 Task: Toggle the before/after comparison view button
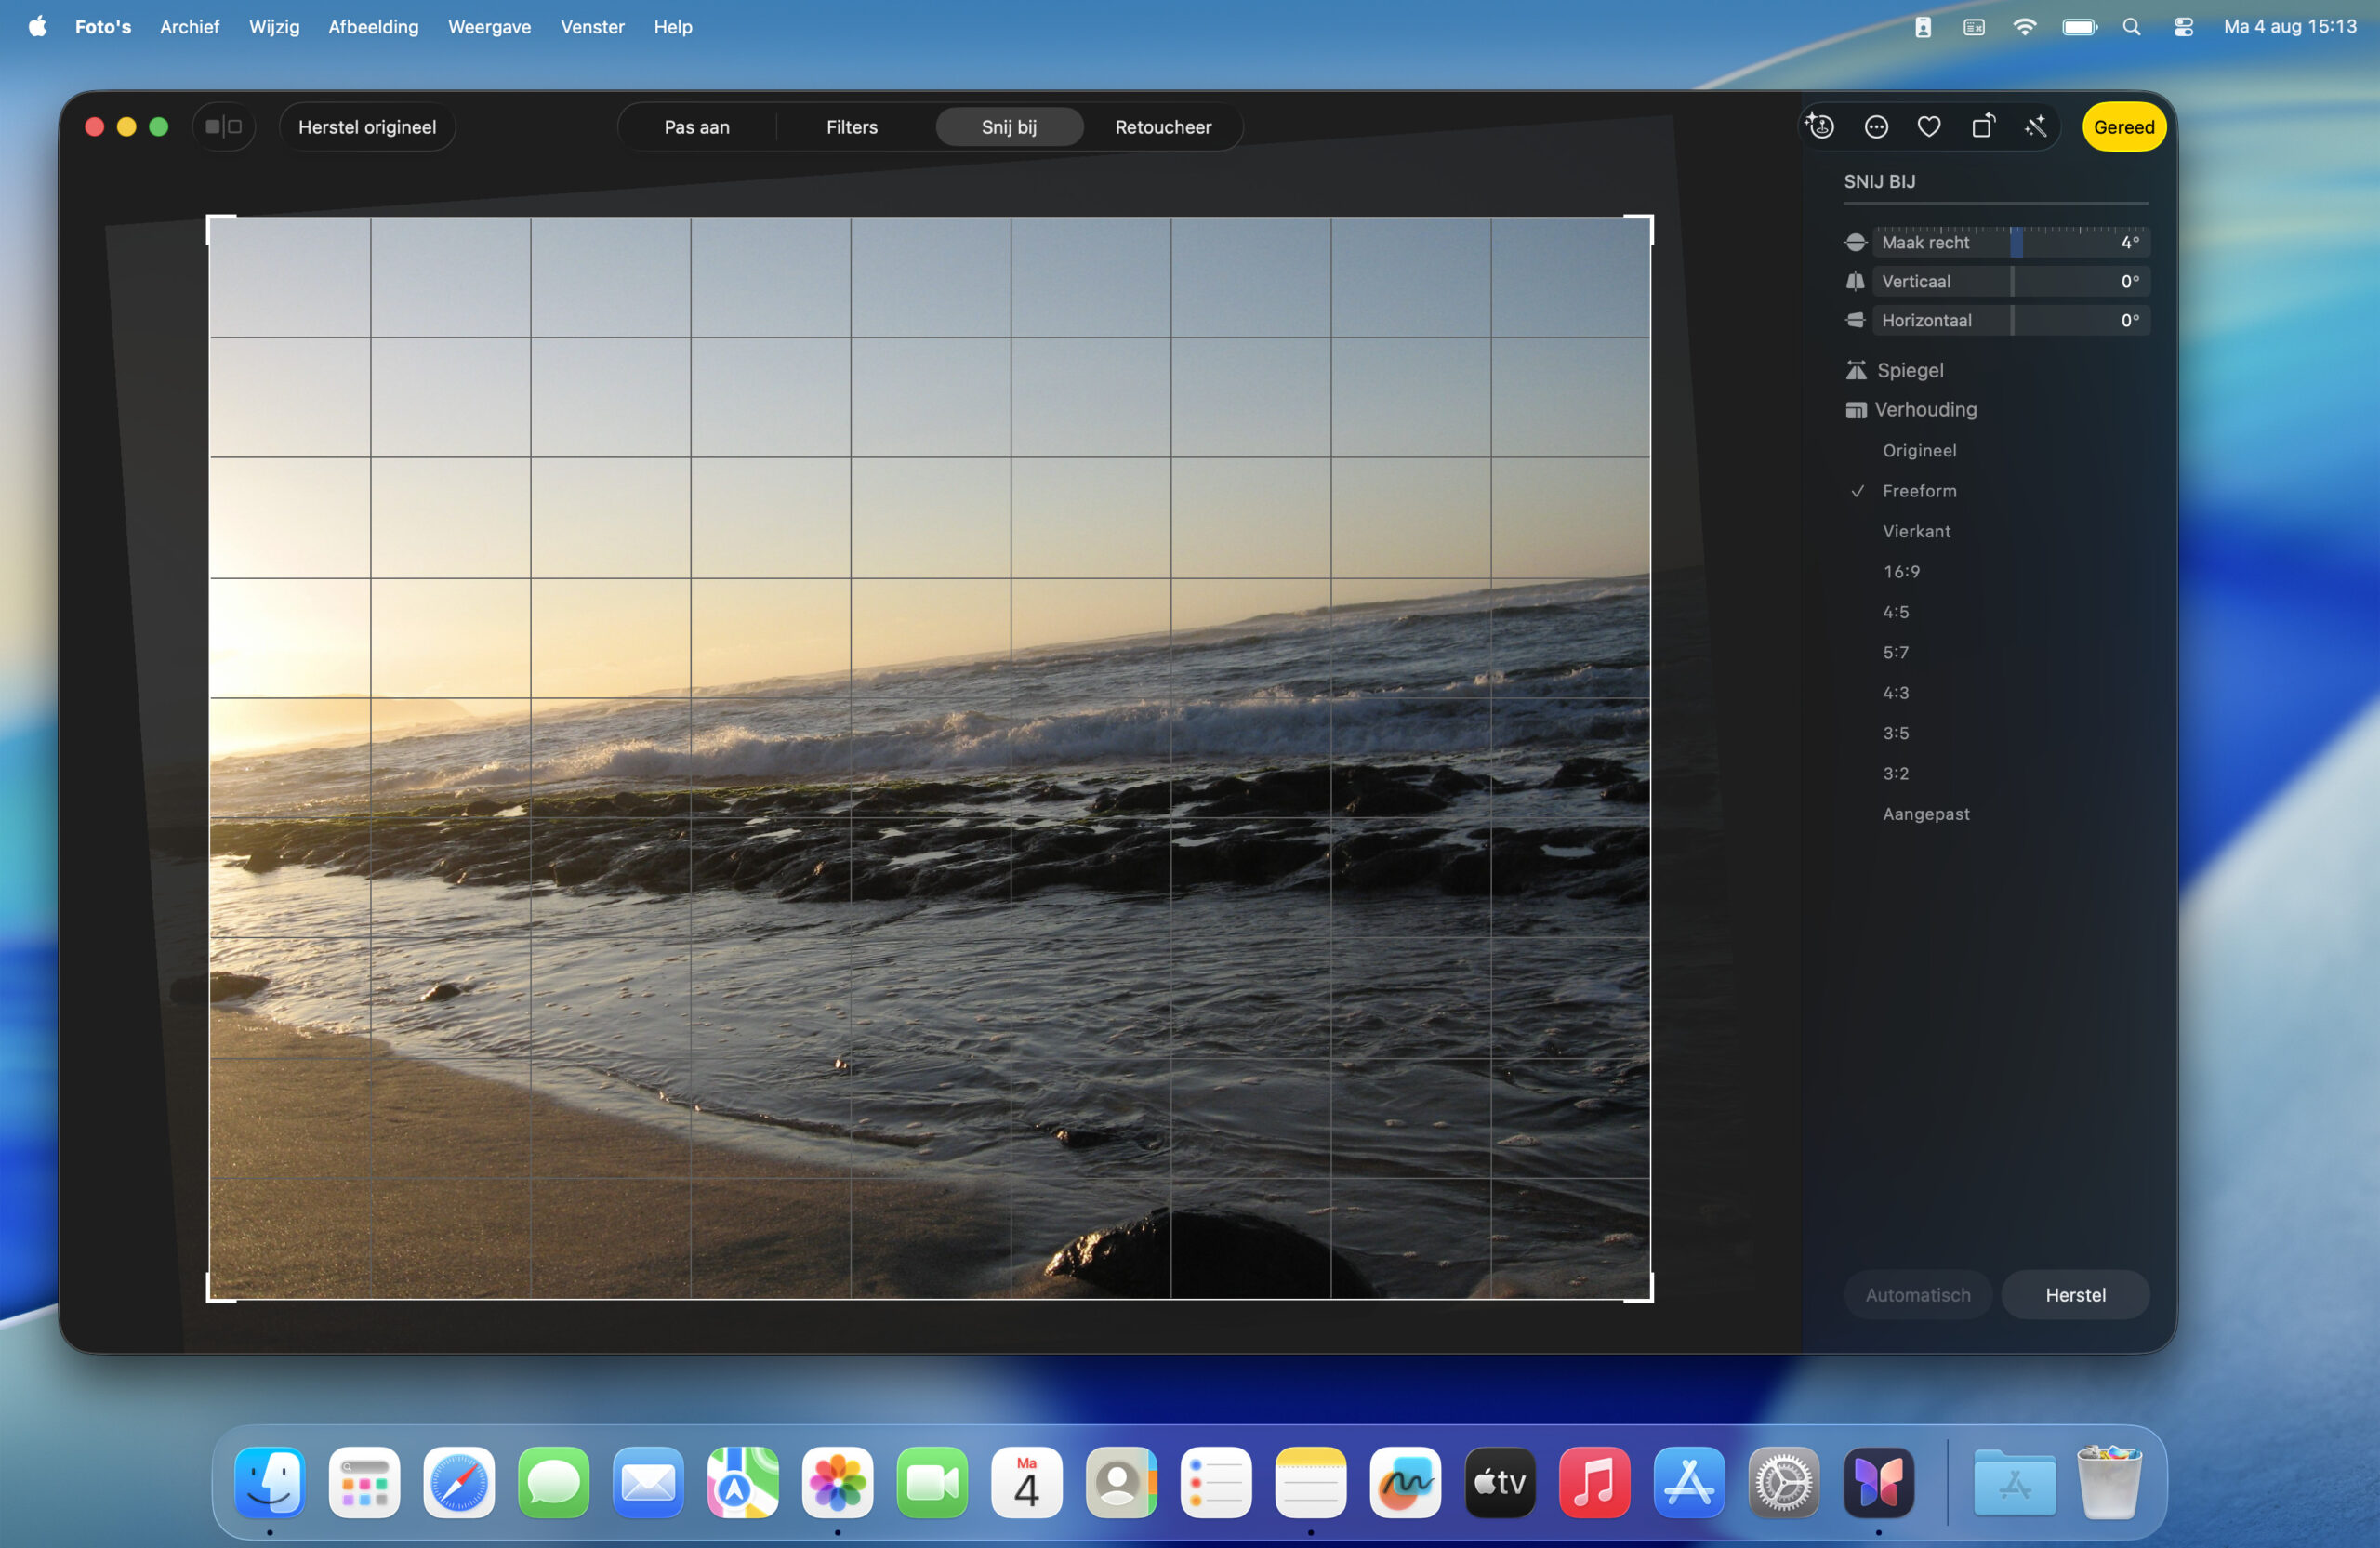(x=223, y=127)
